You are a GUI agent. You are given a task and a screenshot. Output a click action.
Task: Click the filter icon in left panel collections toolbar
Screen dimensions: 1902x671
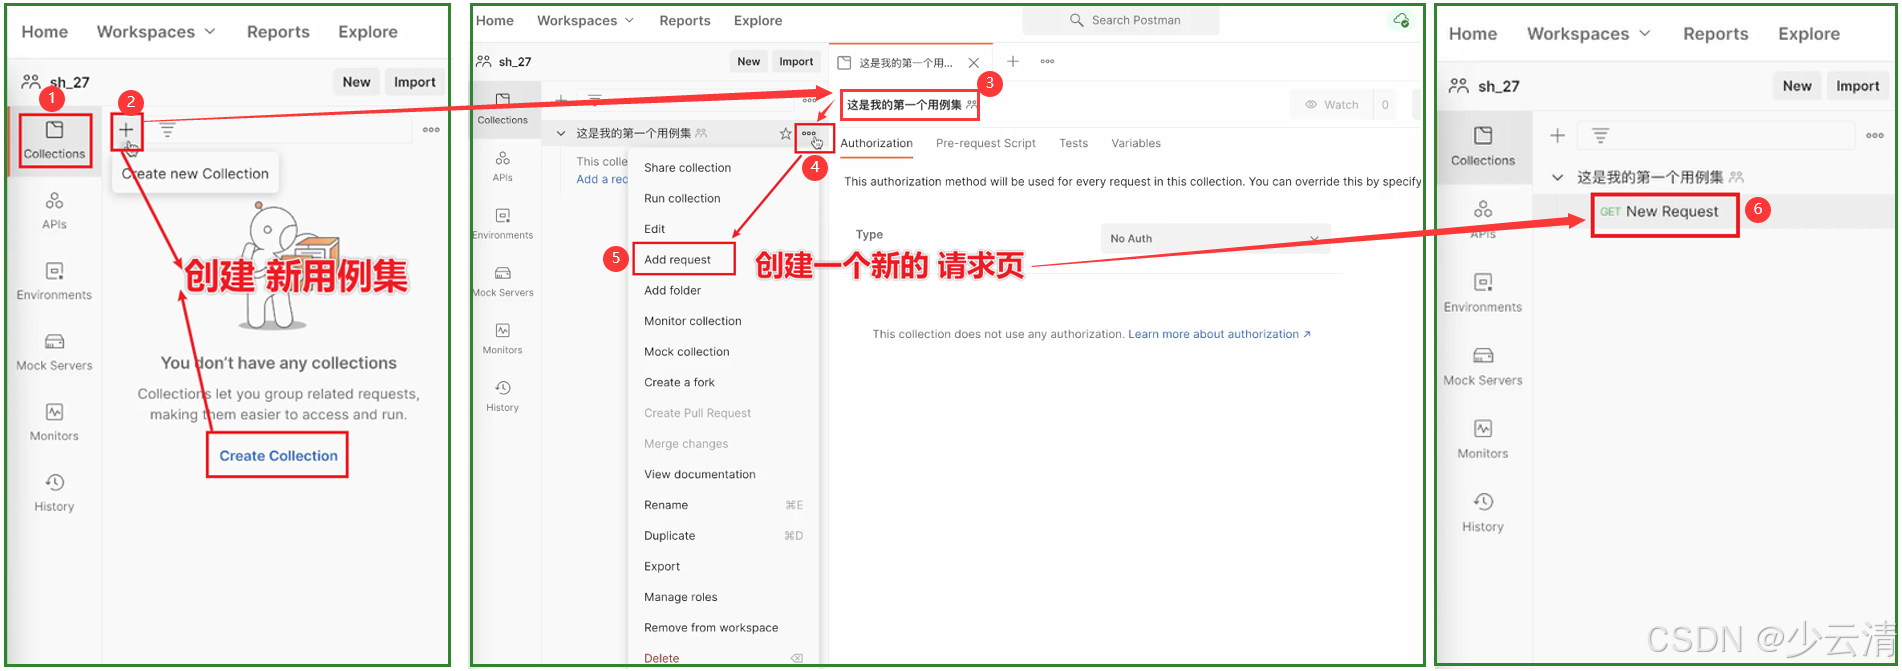[x=168, y=130]
